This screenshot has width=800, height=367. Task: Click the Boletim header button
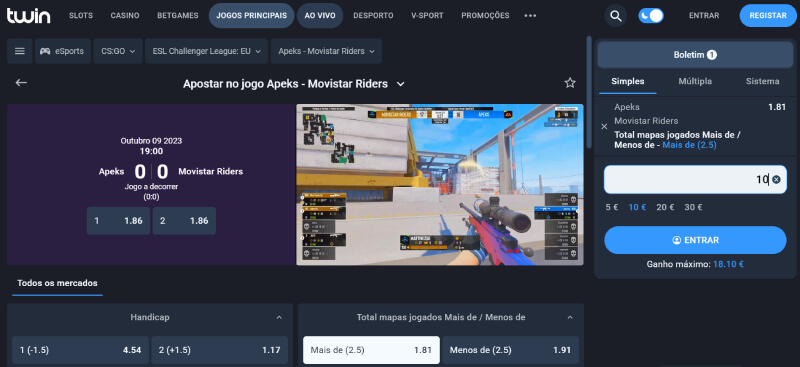pyautogui.click(x=695, y=55)
